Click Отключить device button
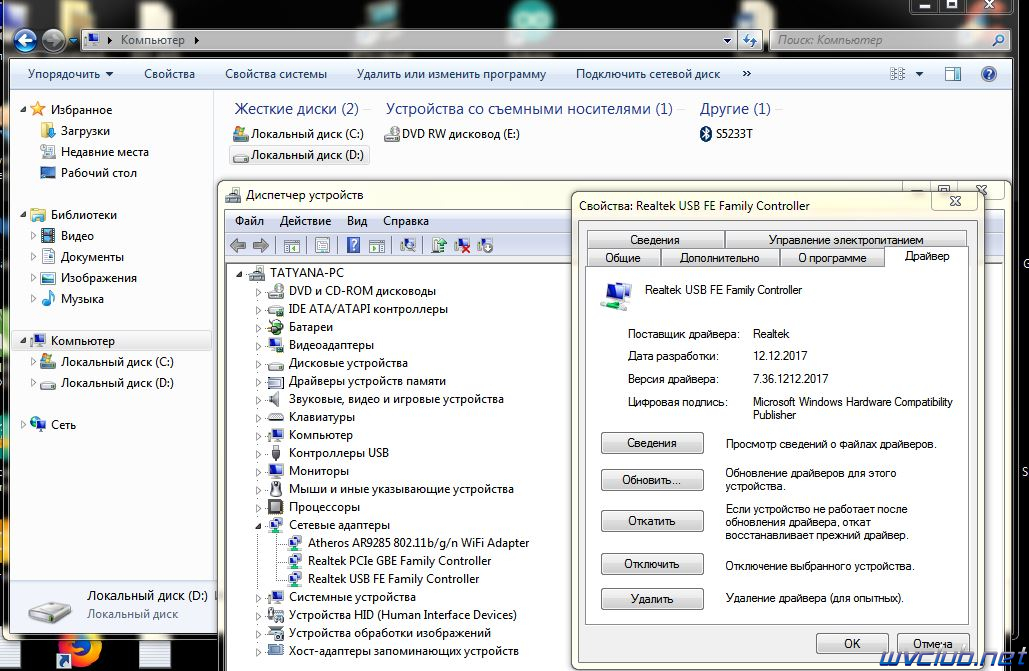The height and width of the screenshot is (671, 1029). pos(652,564)
